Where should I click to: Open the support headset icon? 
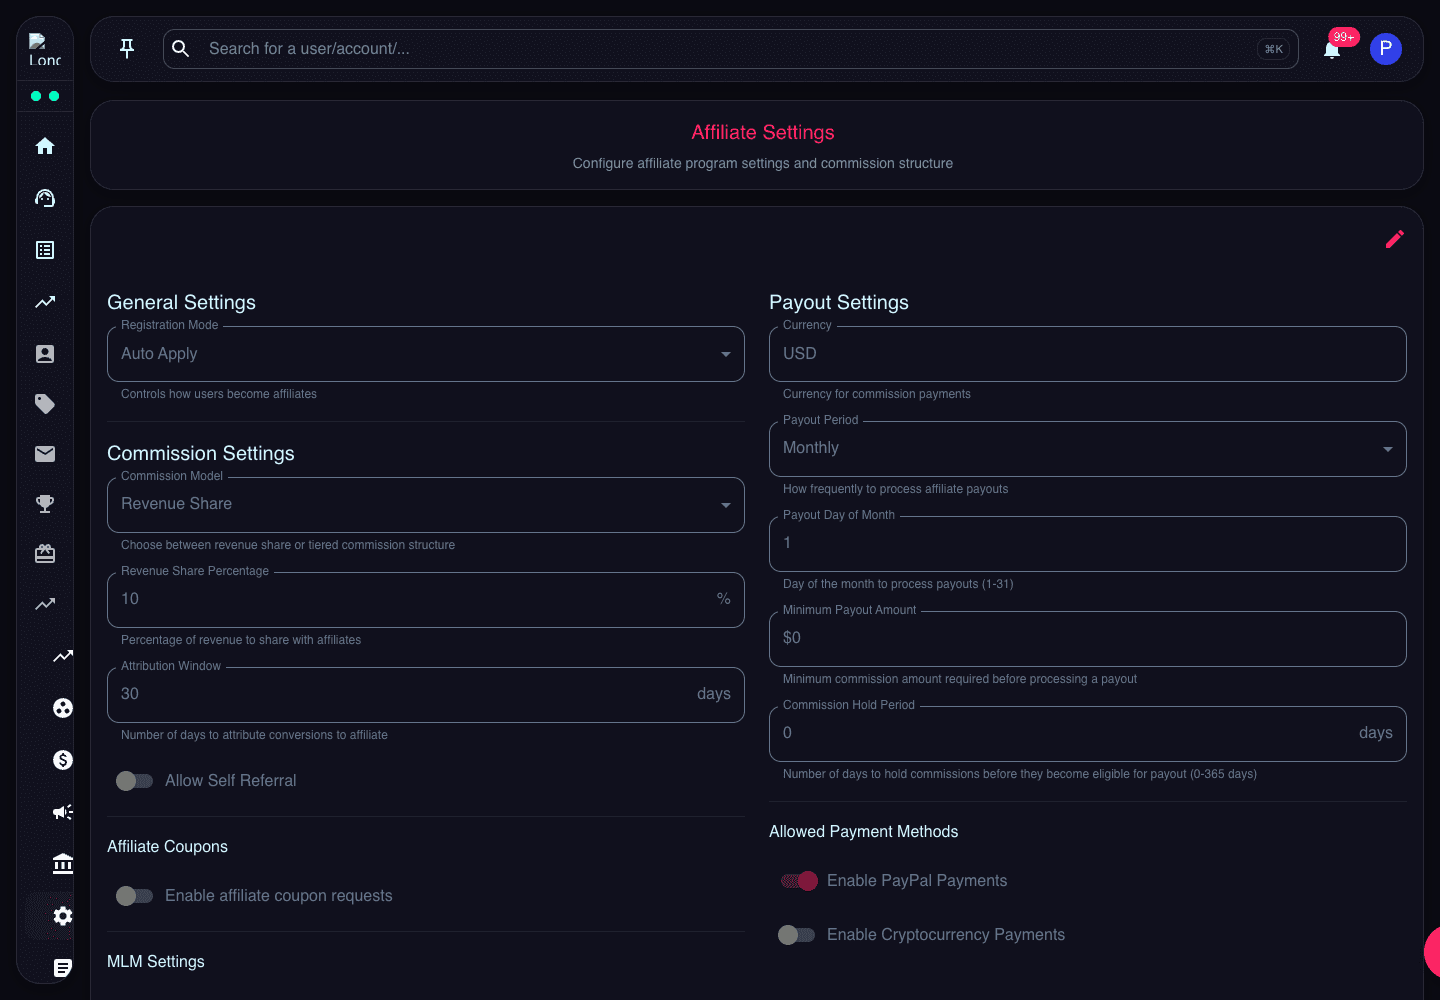coord(45,198)
